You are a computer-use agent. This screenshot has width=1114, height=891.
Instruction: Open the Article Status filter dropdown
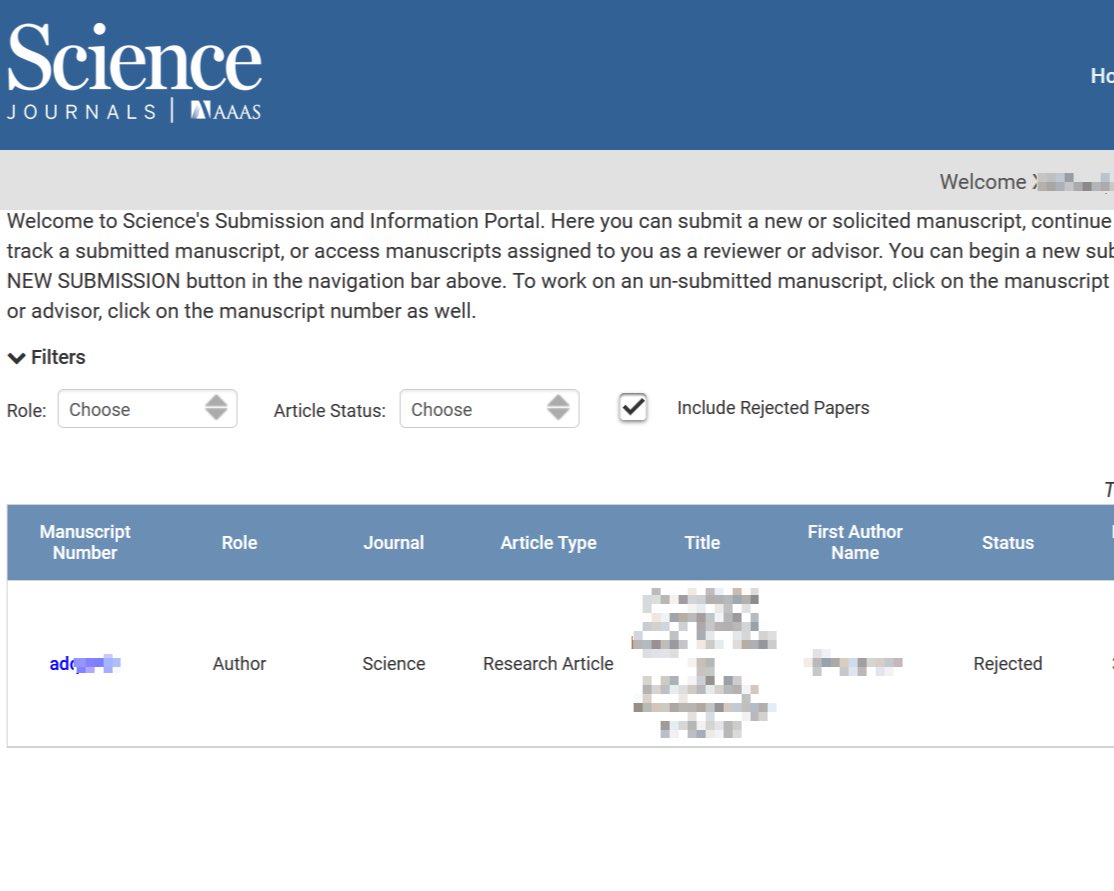pos(490,409)
